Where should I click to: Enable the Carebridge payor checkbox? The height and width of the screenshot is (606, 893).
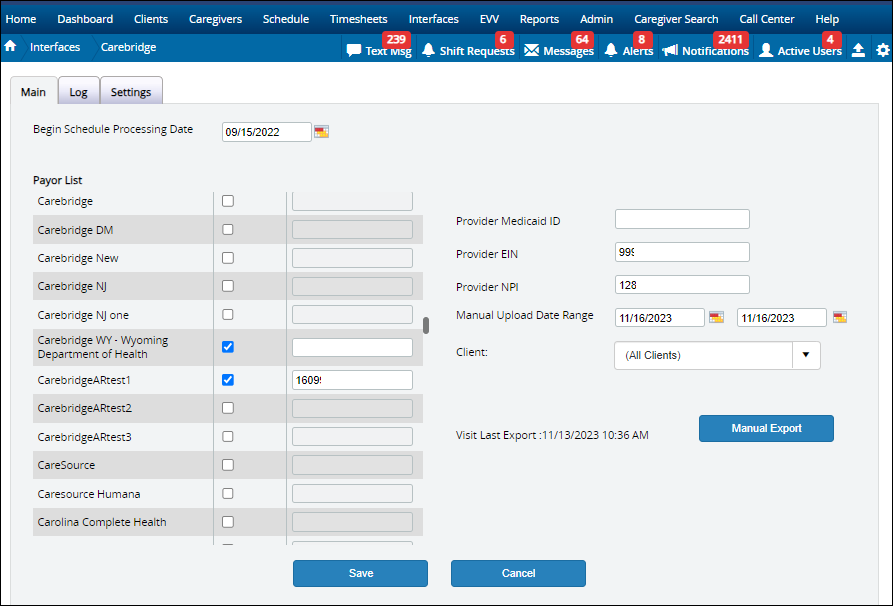coord(228,201)
